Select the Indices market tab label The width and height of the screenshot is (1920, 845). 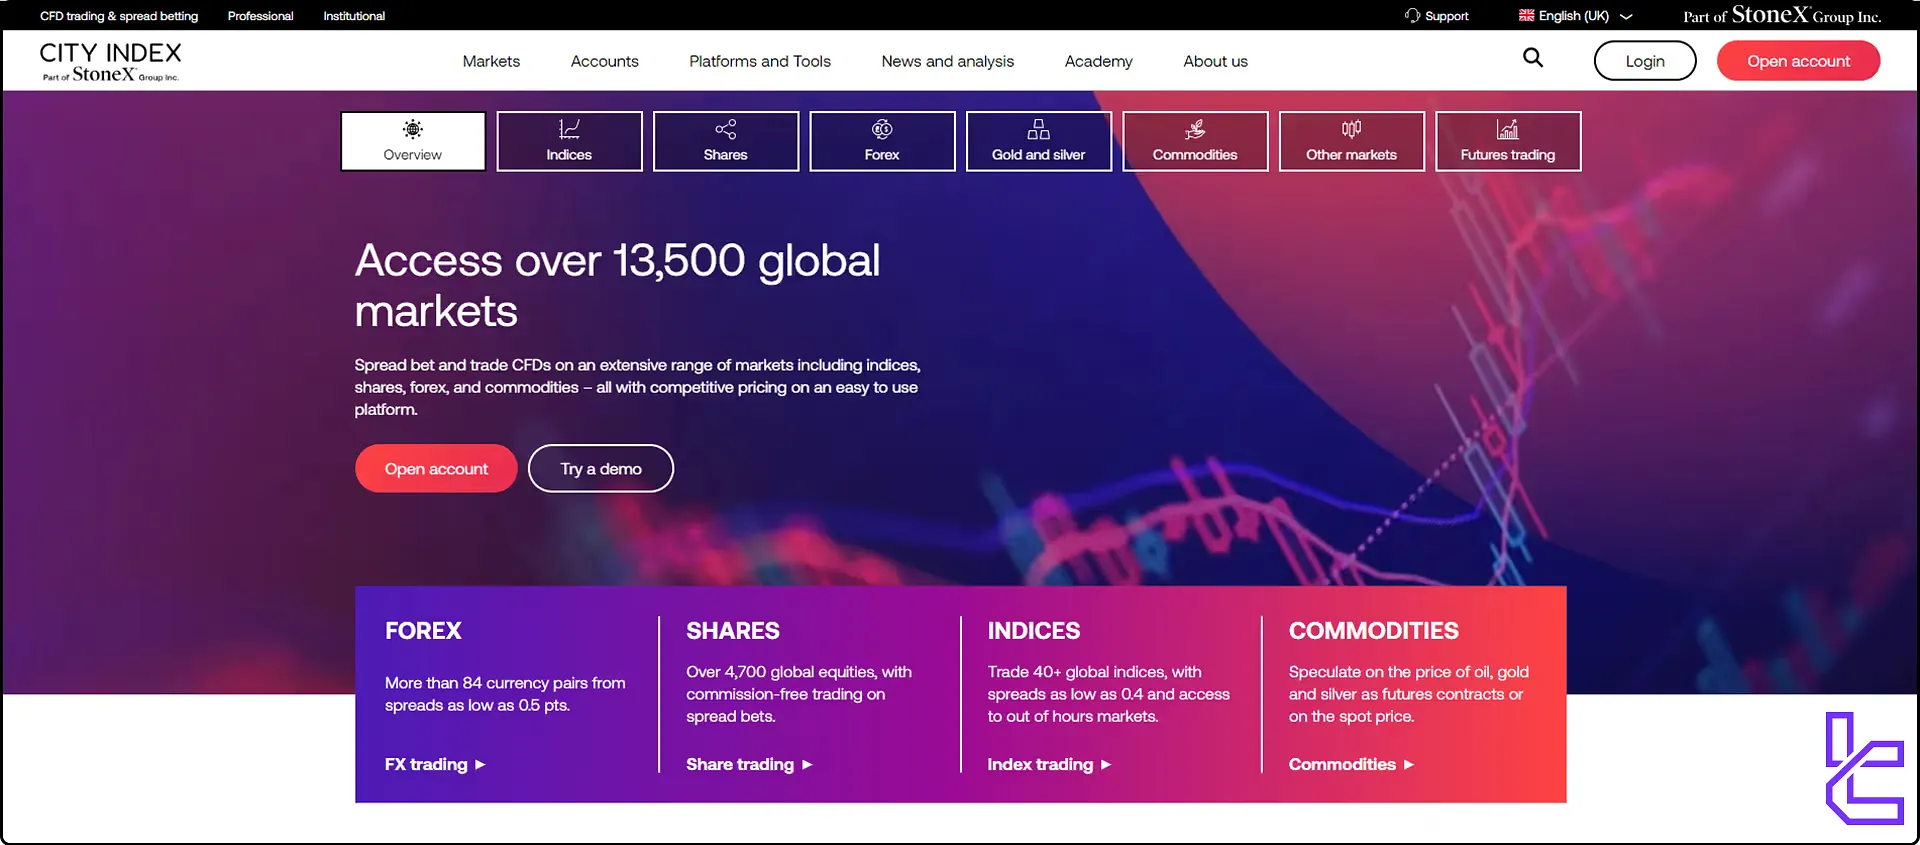point(569,155)
